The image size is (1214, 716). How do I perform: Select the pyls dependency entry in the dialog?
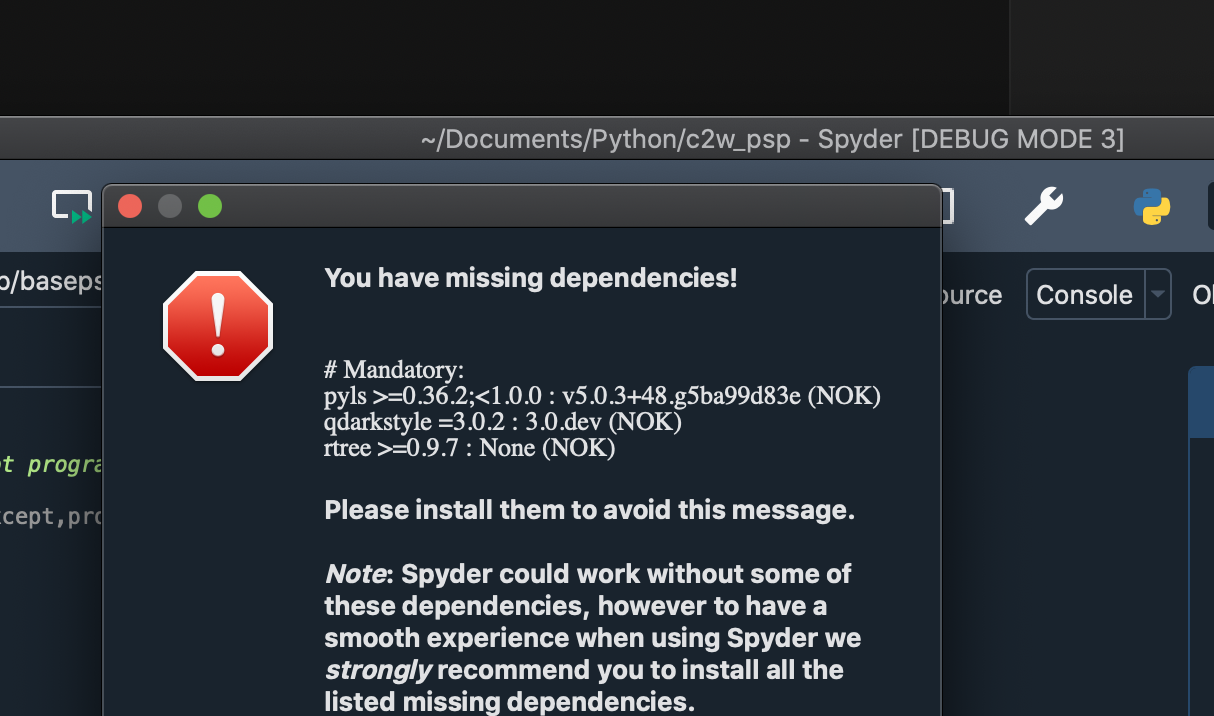tap(600, 396)
